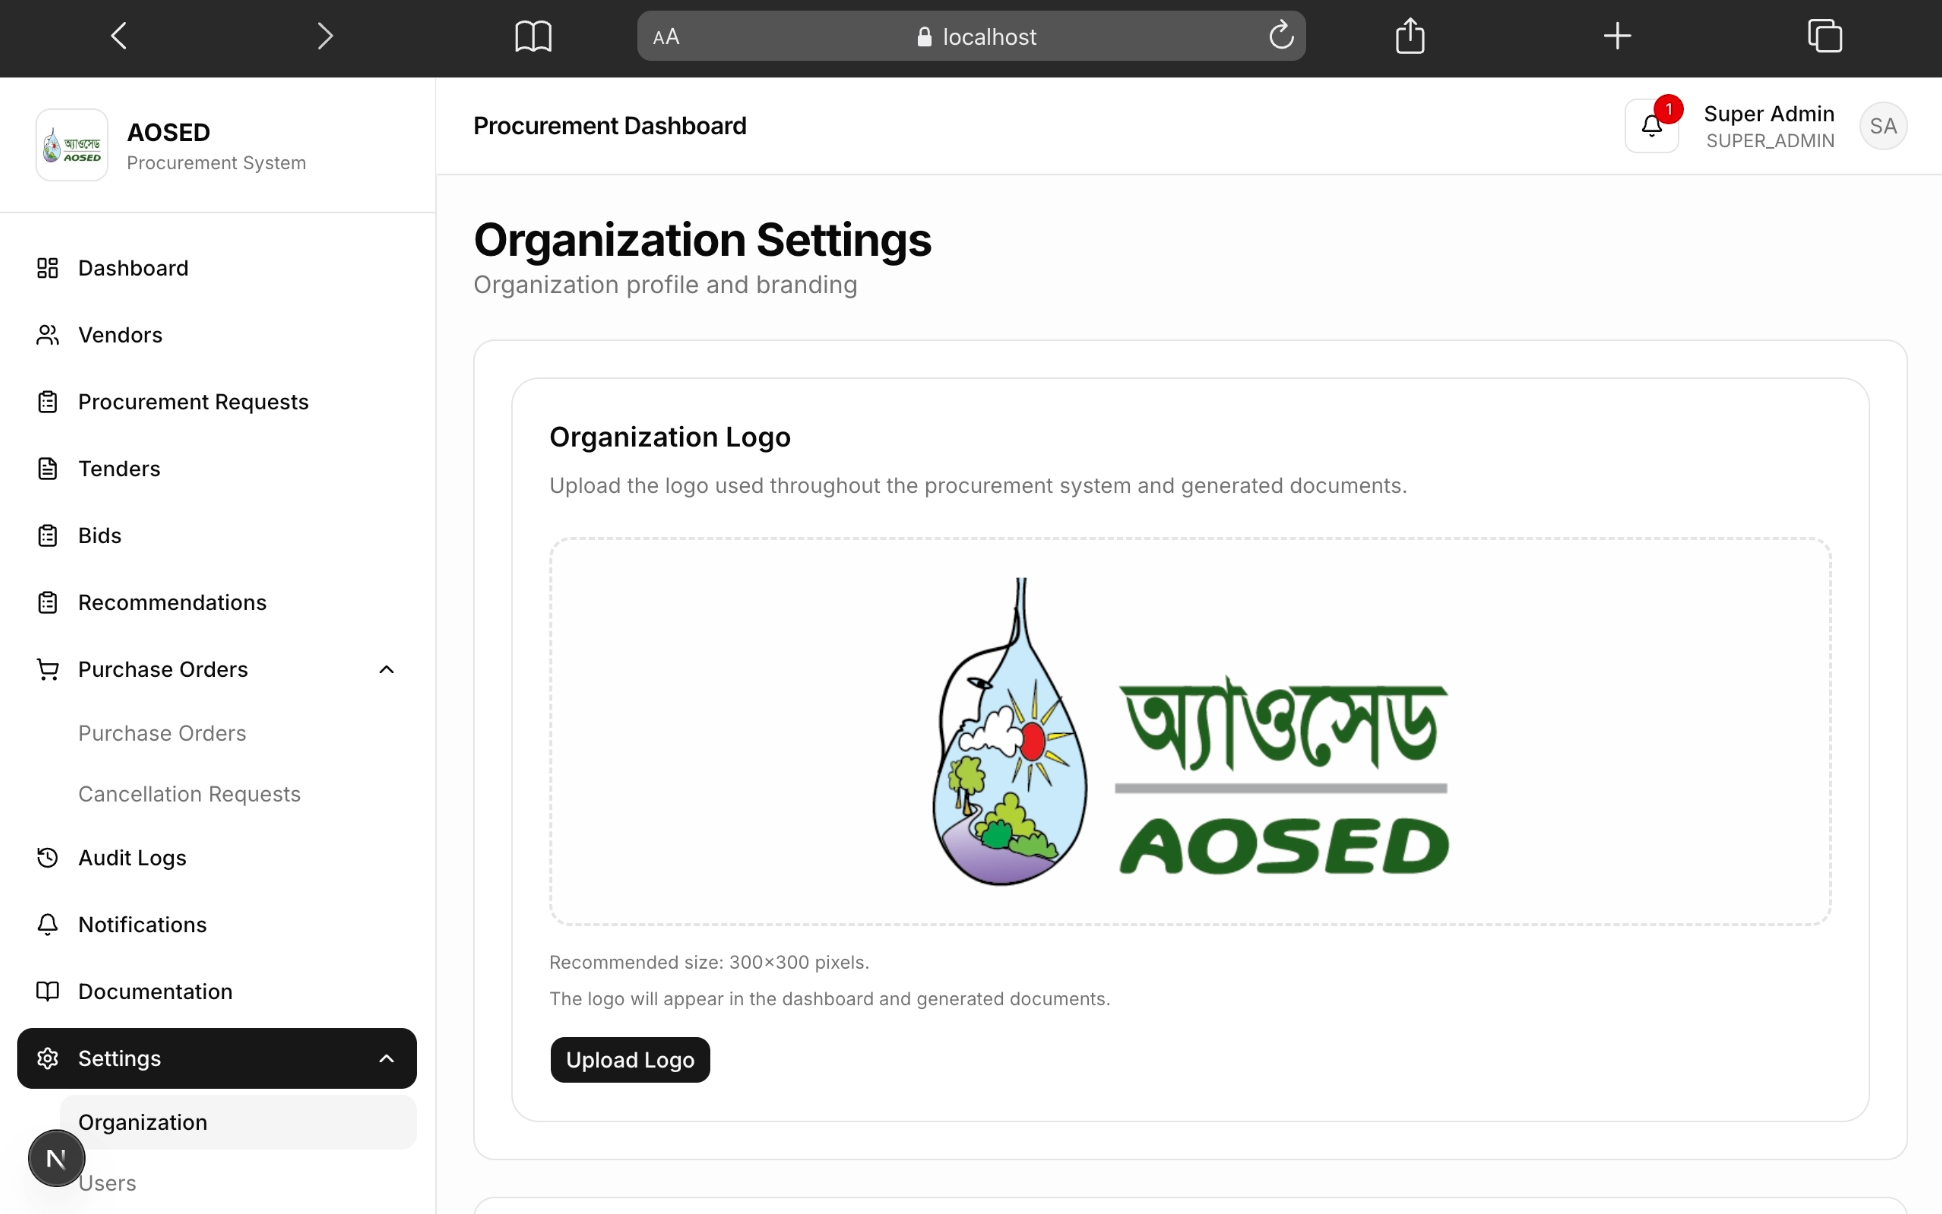
Task: Open the notification bell in header
Action: tap(1652, 126)
